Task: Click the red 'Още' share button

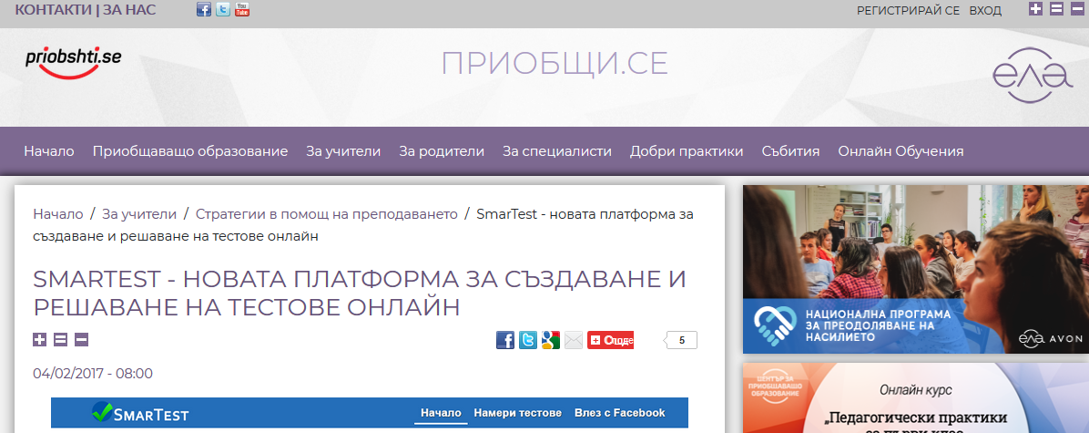Action: pyautogui.click(x=610, y=340)
